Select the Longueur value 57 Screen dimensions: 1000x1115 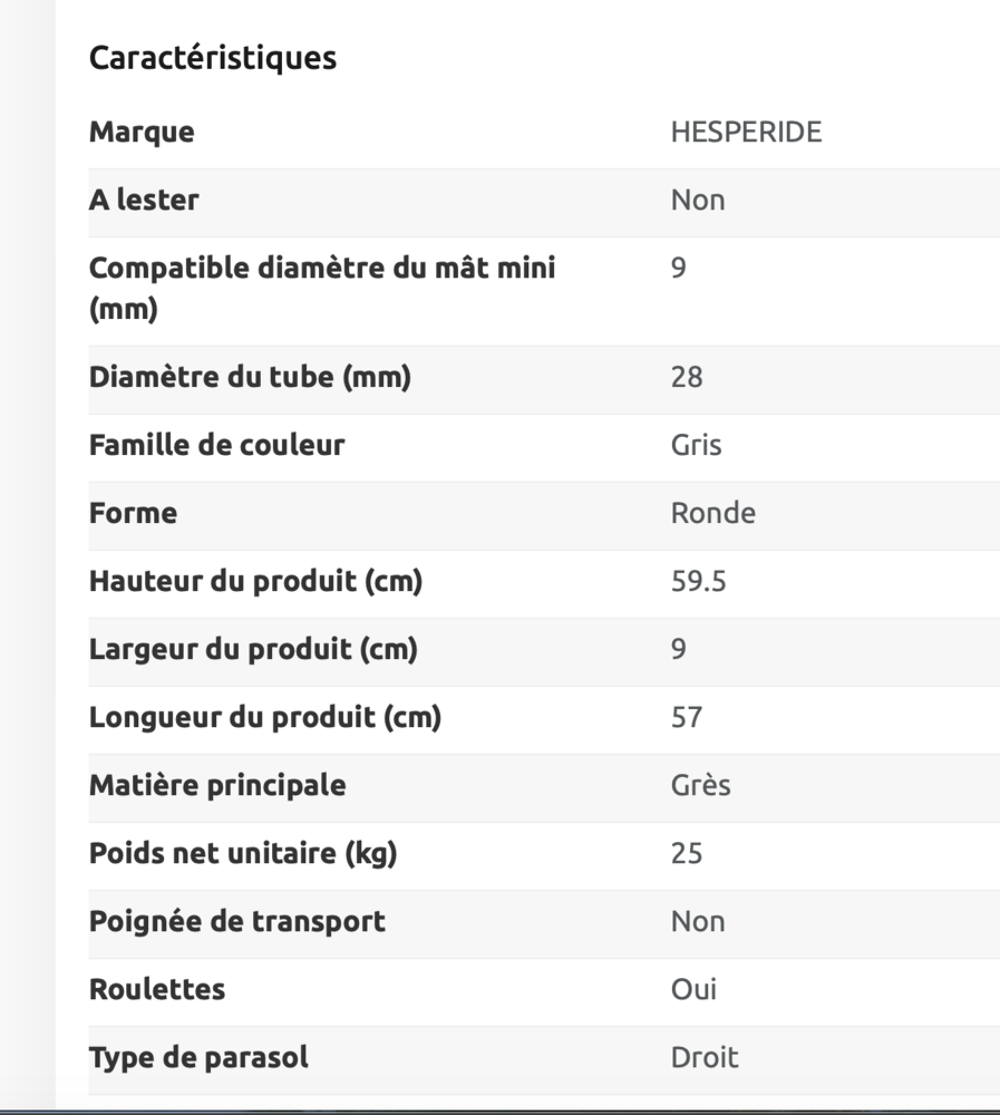tap(686, 717)
